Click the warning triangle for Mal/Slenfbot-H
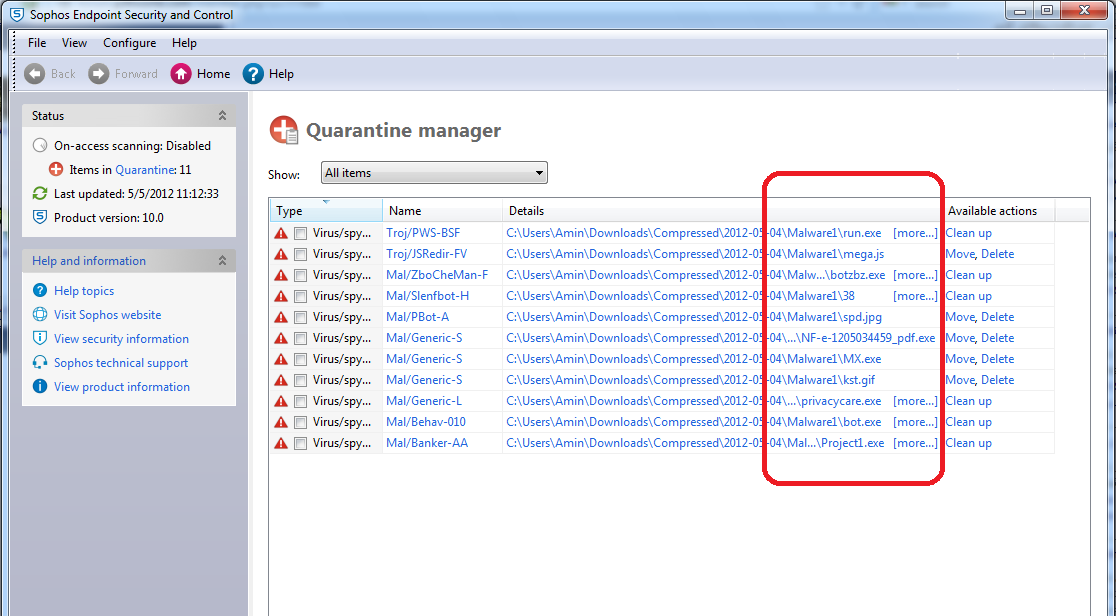Viewport: 1116px width, 616px height. point(281,296)
